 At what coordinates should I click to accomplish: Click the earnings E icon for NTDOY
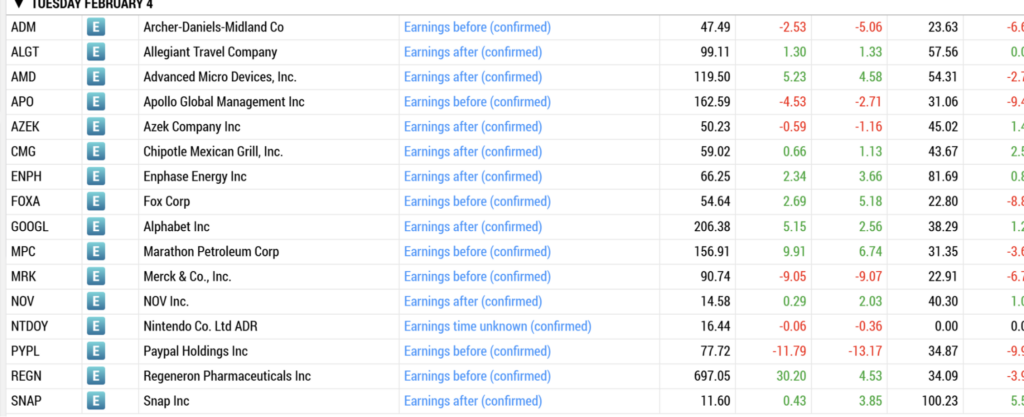(96, 326)
